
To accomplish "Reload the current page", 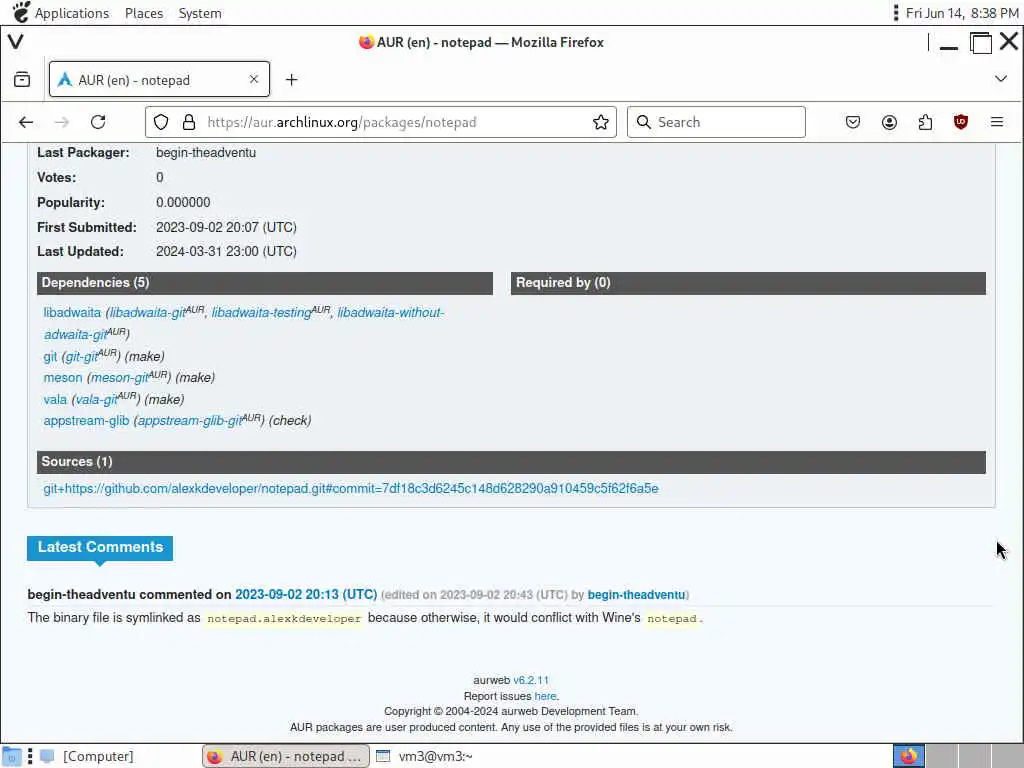I will 98,122.
